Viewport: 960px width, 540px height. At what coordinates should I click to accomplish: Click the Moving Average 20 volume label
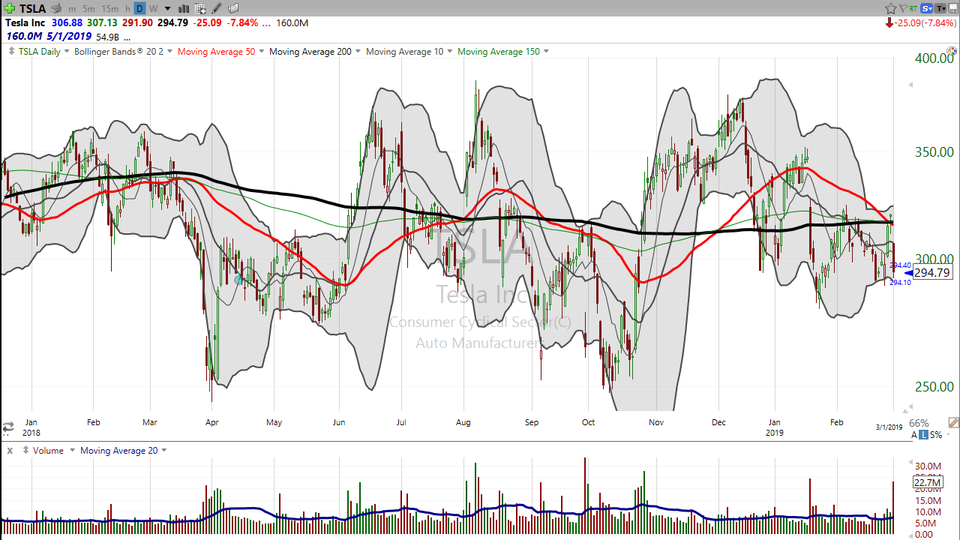(119, 451)
